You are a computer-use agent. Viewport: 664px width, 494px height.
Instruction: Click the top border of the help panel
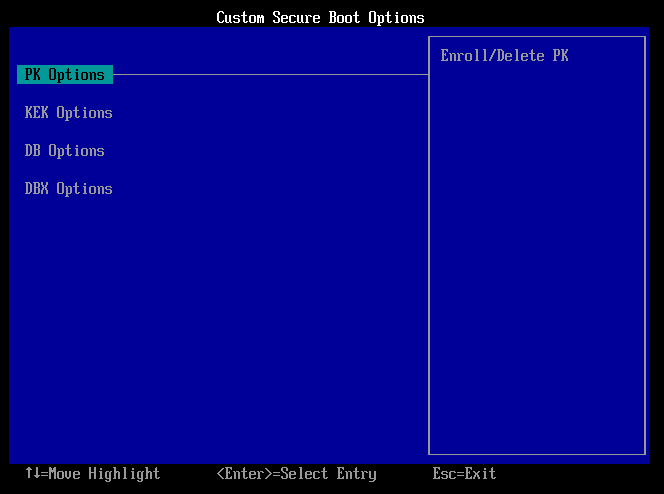[536, 37]
